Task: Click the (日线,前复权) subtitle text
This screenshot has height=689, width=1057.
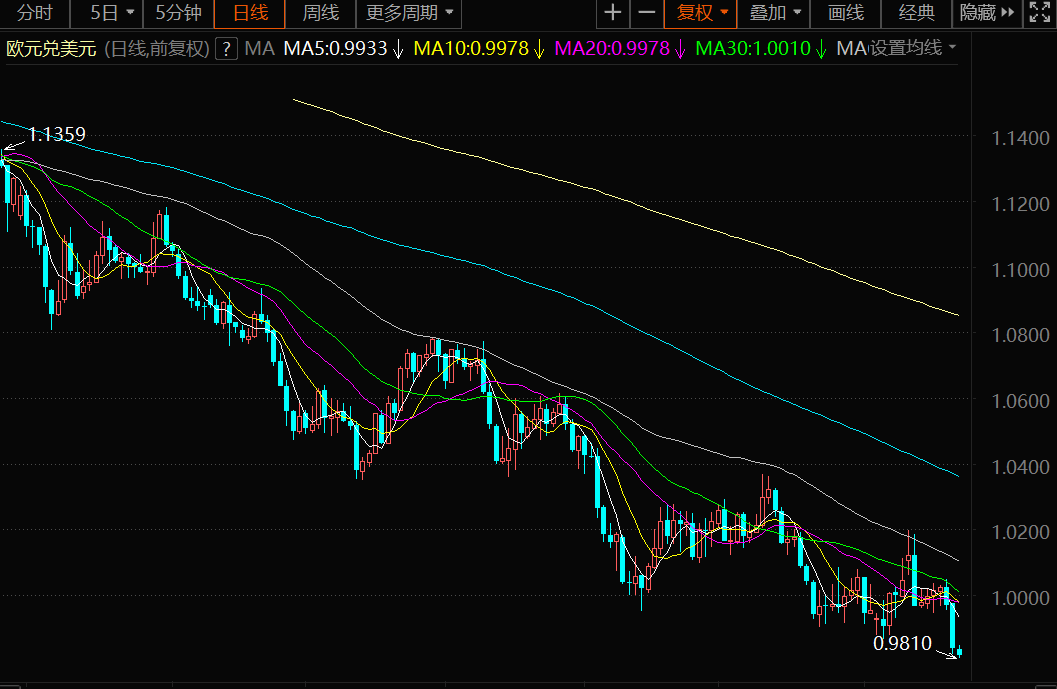Action: coord(157,49)
